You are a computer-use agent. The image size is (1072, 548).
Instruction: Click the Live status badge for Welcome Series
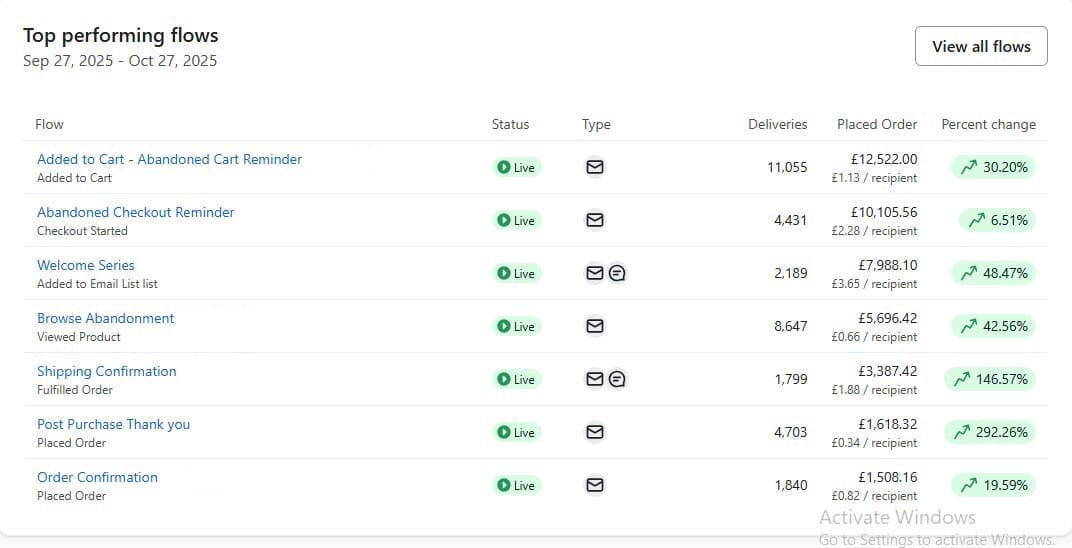click(x=517, y=274)
